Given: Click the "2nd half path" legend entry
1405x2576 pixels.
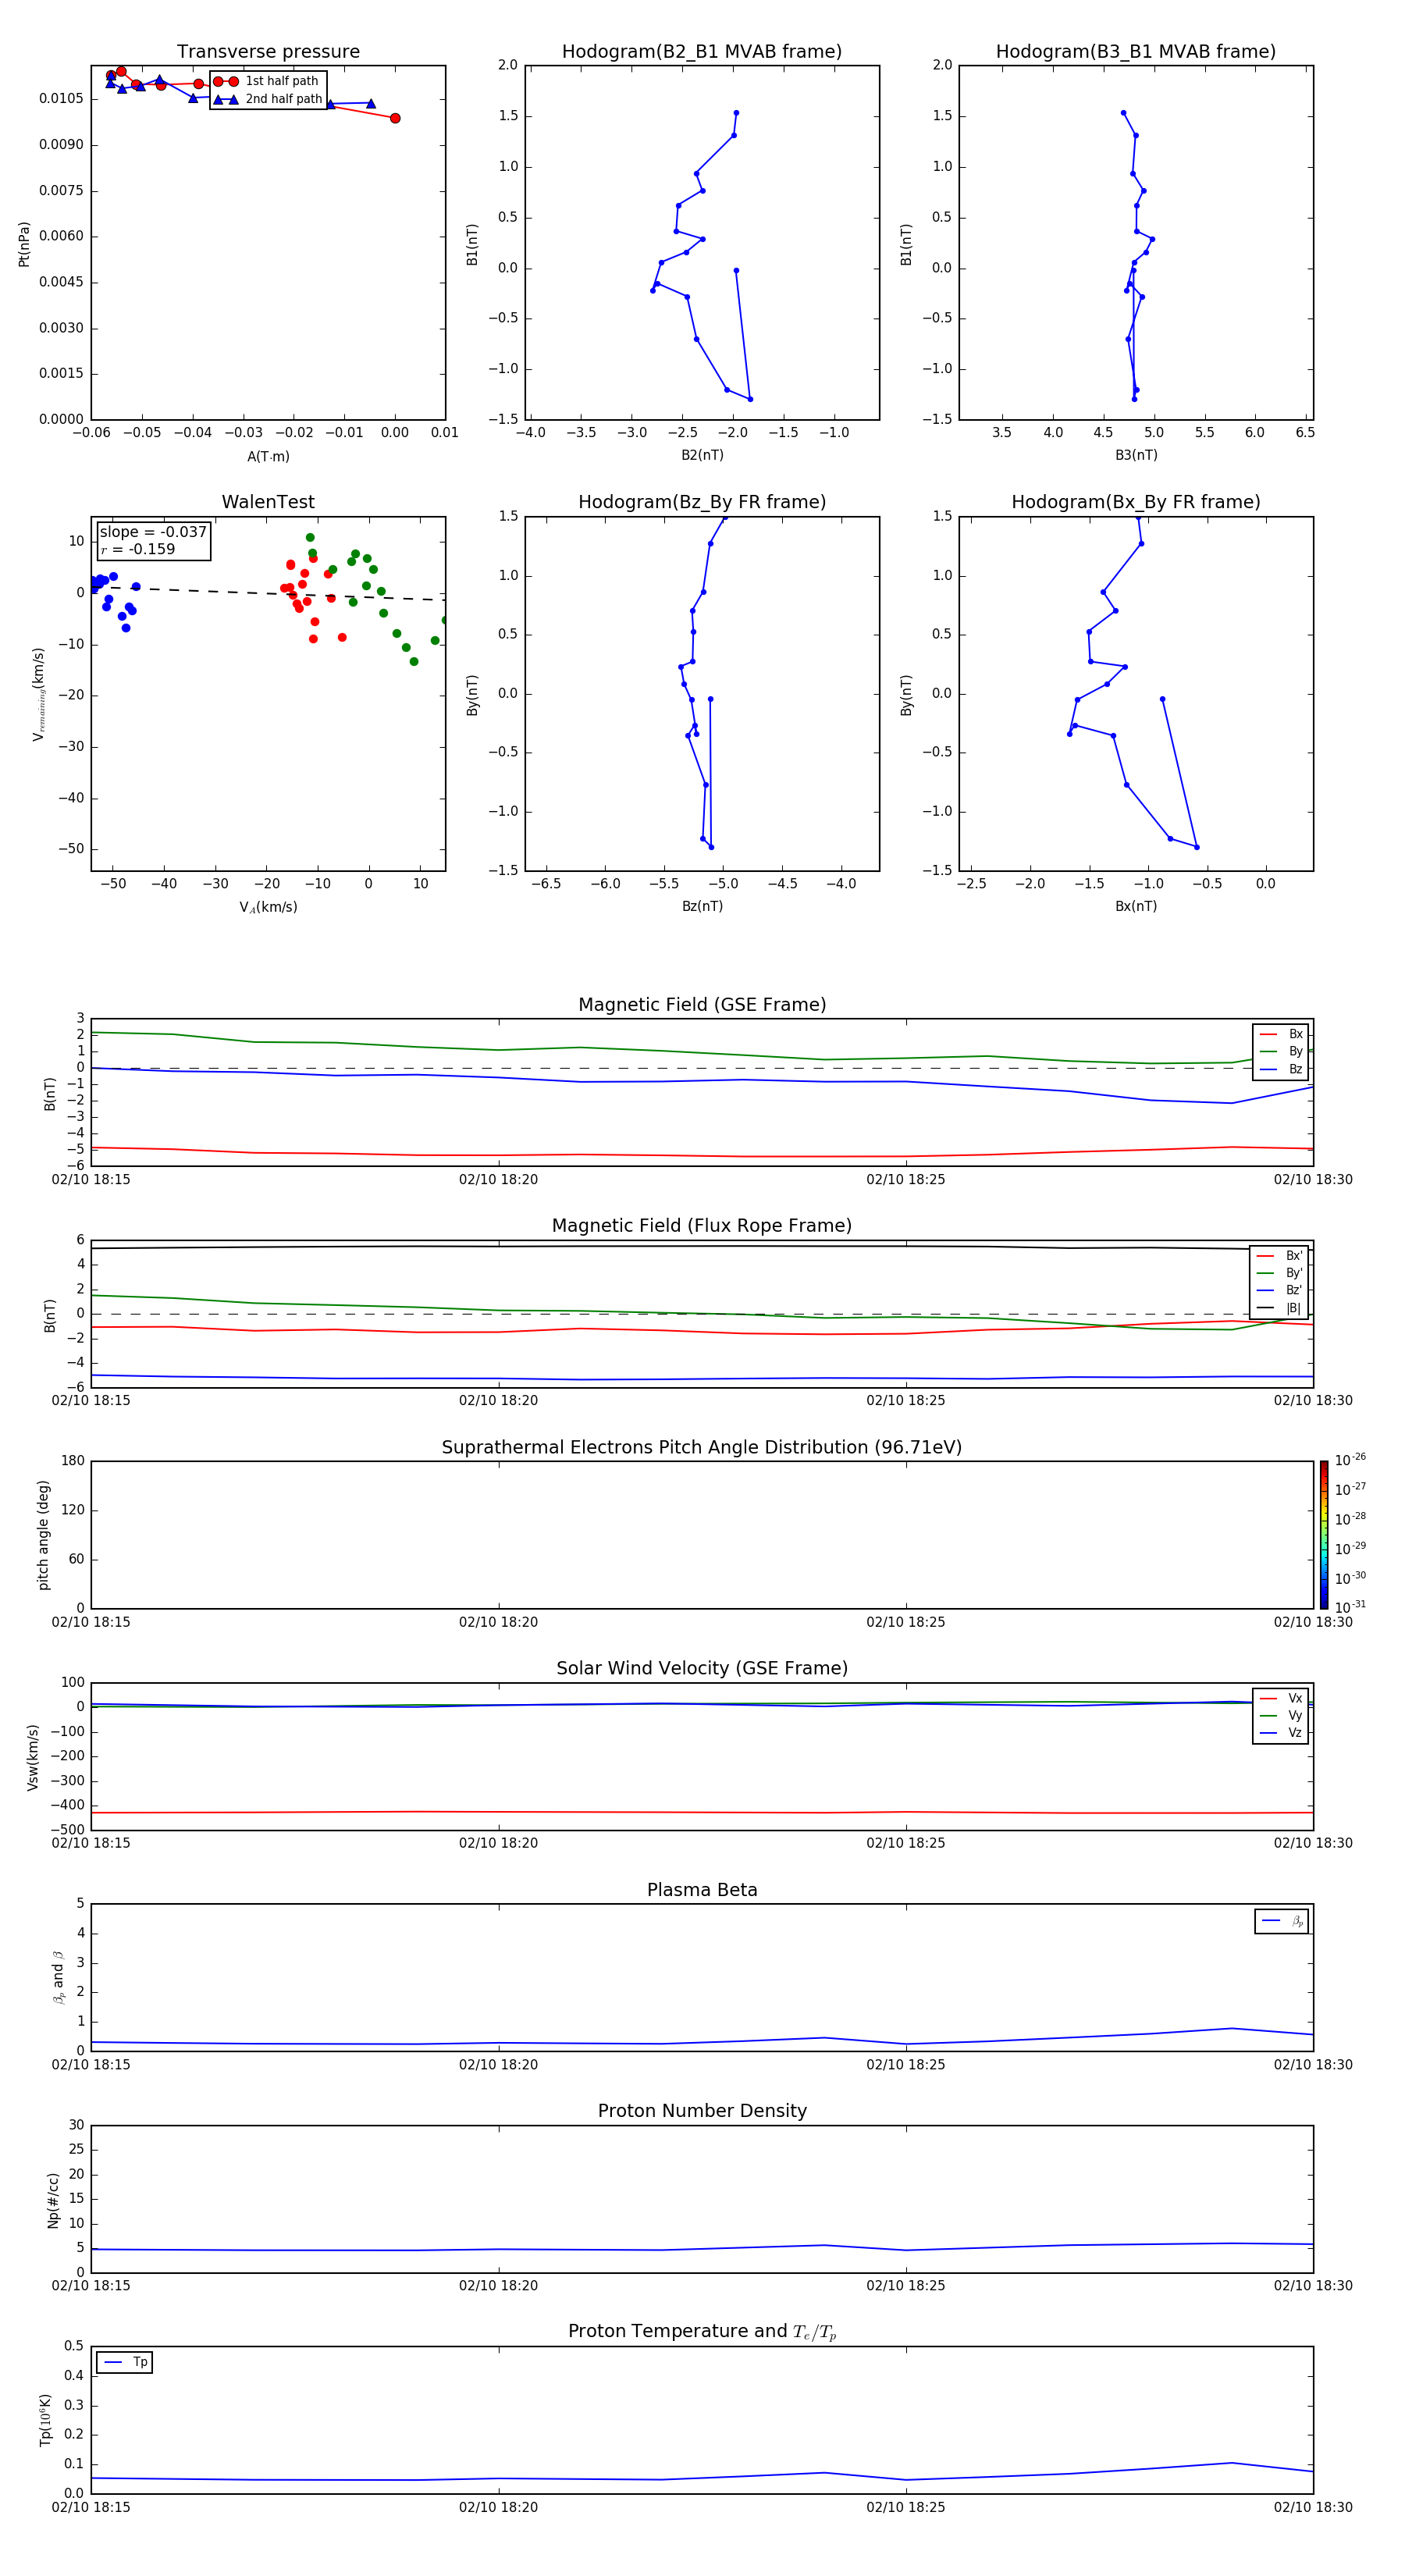Looking at the screenshot, I should click(267, 99).
